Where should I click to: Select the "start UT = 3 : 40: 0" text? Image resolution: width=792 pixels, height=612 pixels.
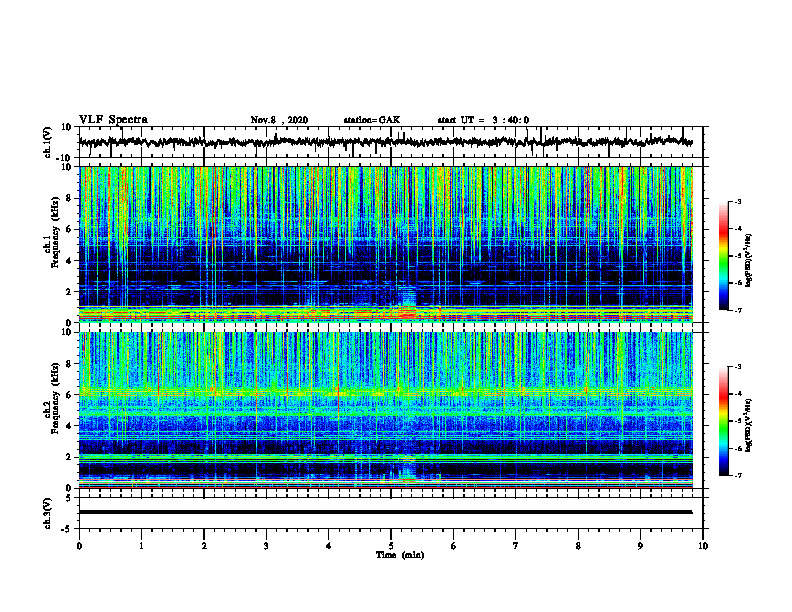point(483,120)
